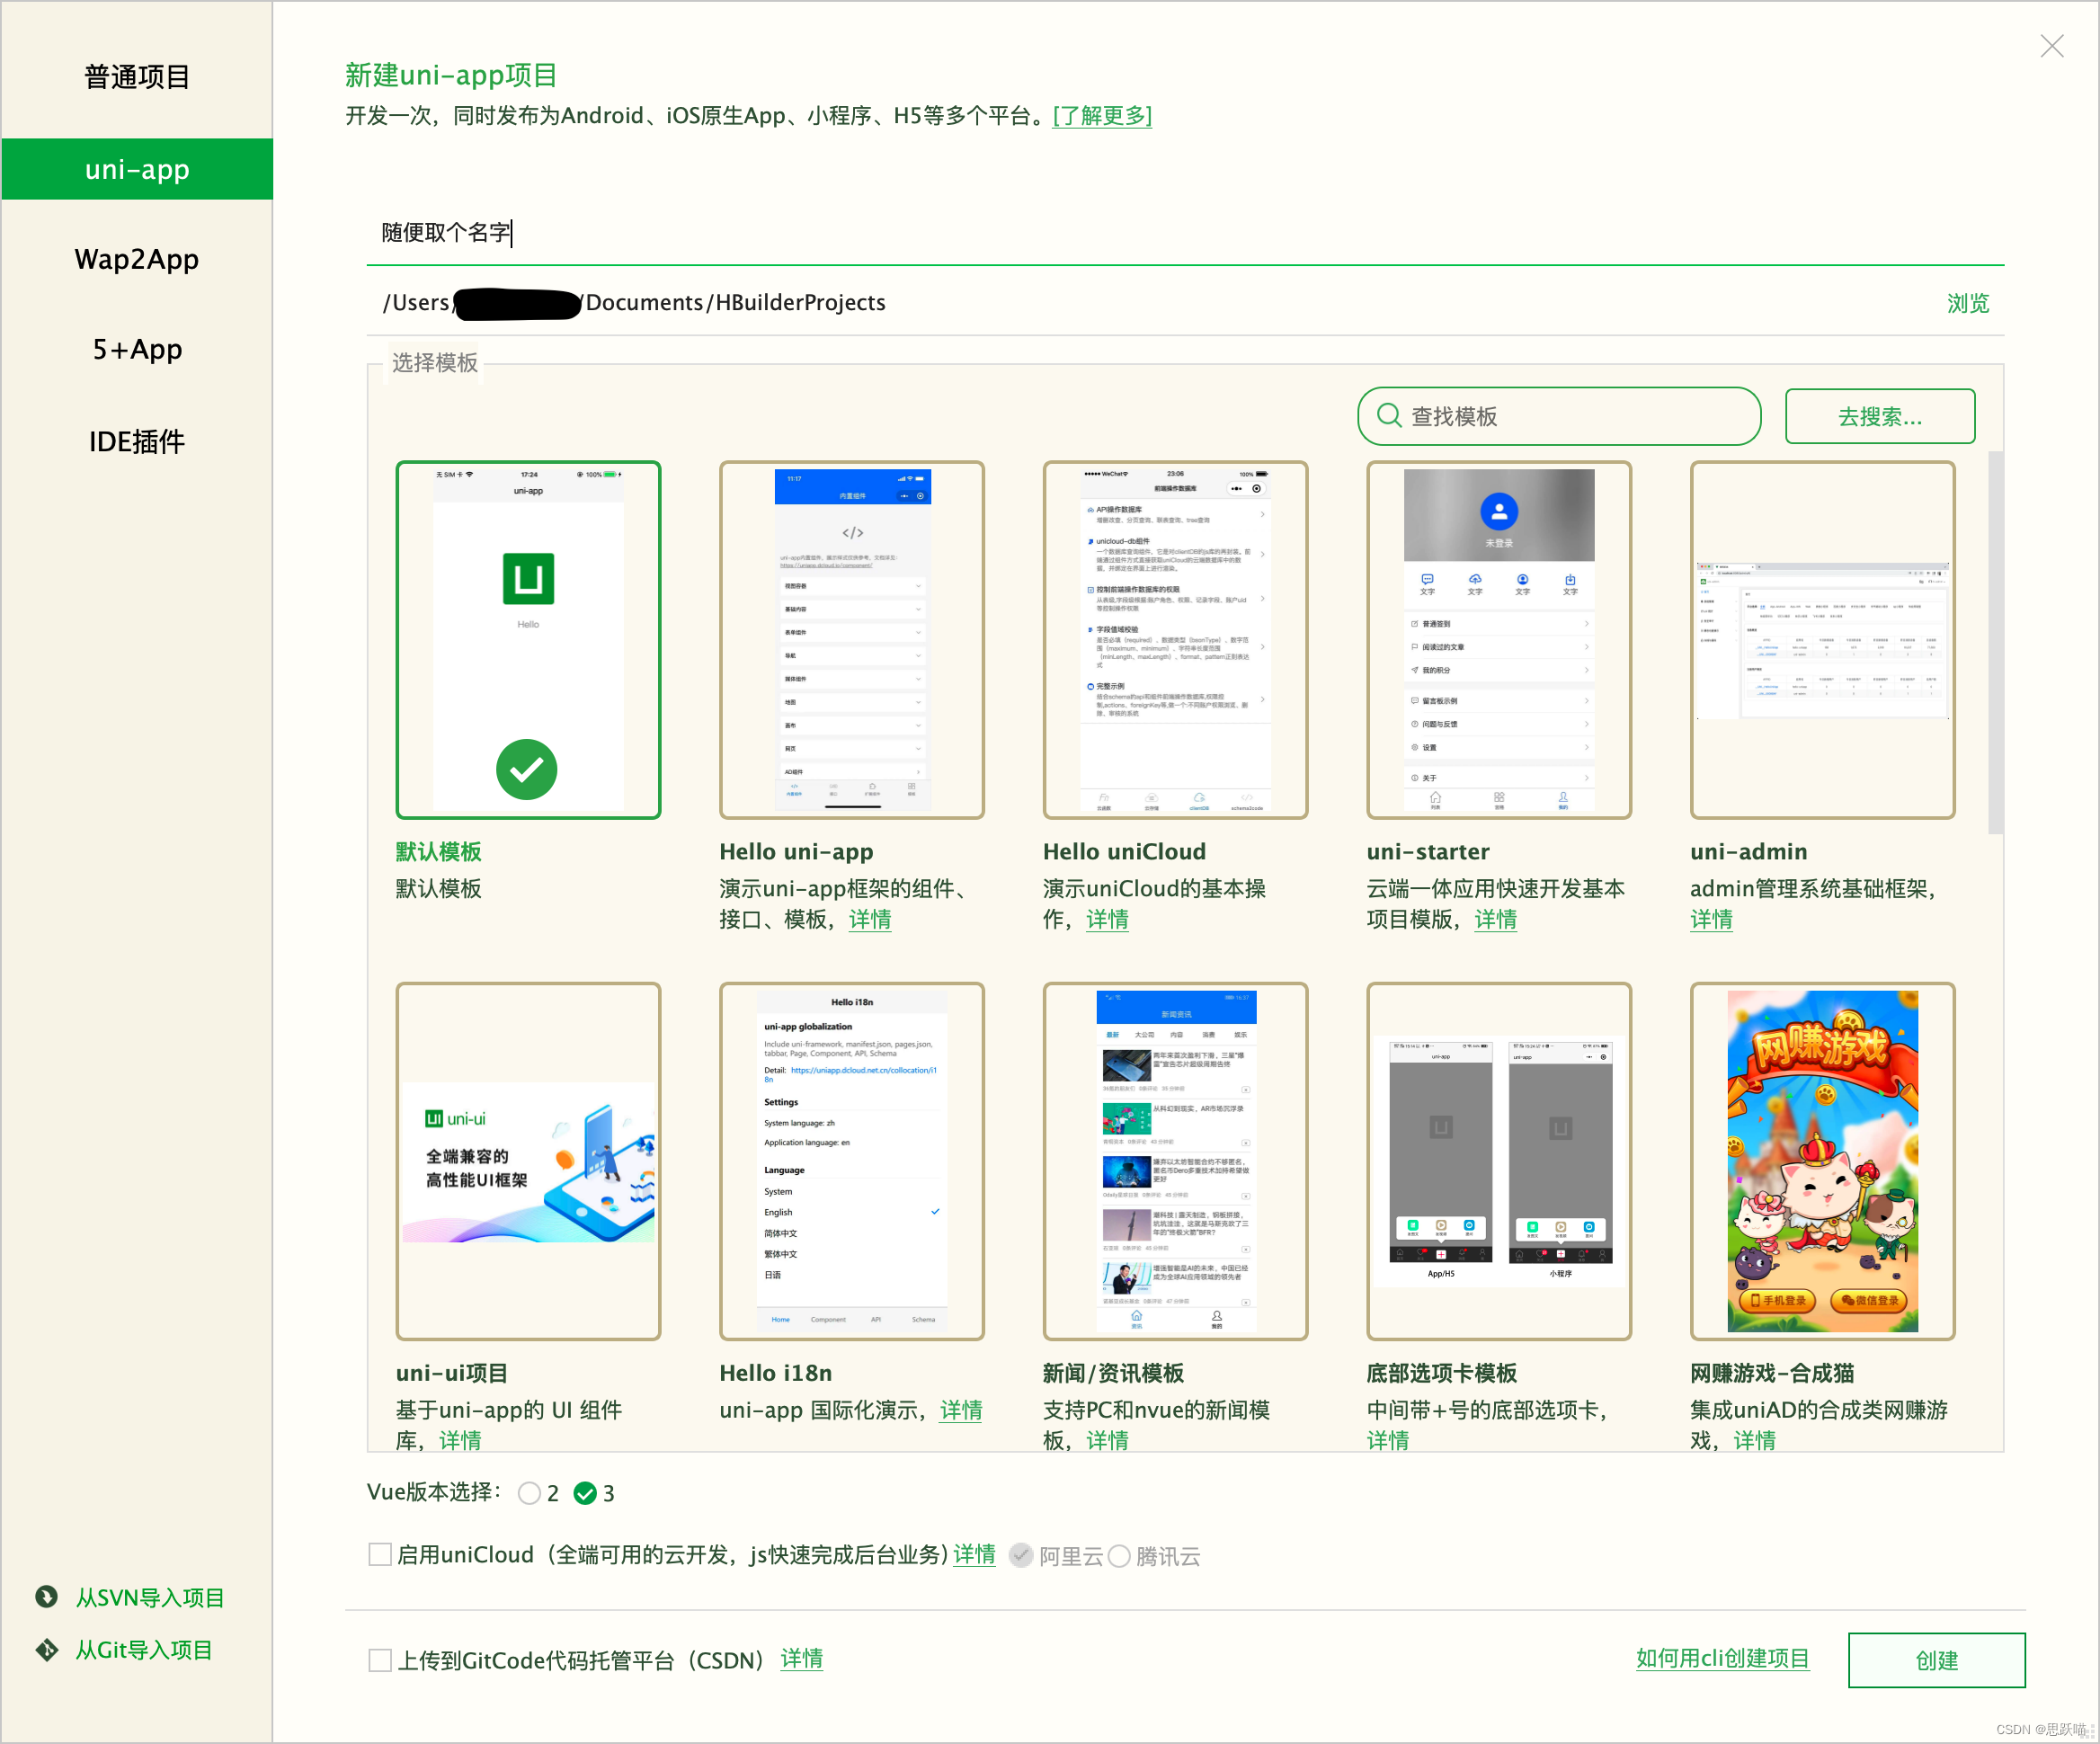Image resolution: width=2100 pixels, height=1744 pixels.
Task: Open the IDE插件 tab
Action: tap(137, 441)
